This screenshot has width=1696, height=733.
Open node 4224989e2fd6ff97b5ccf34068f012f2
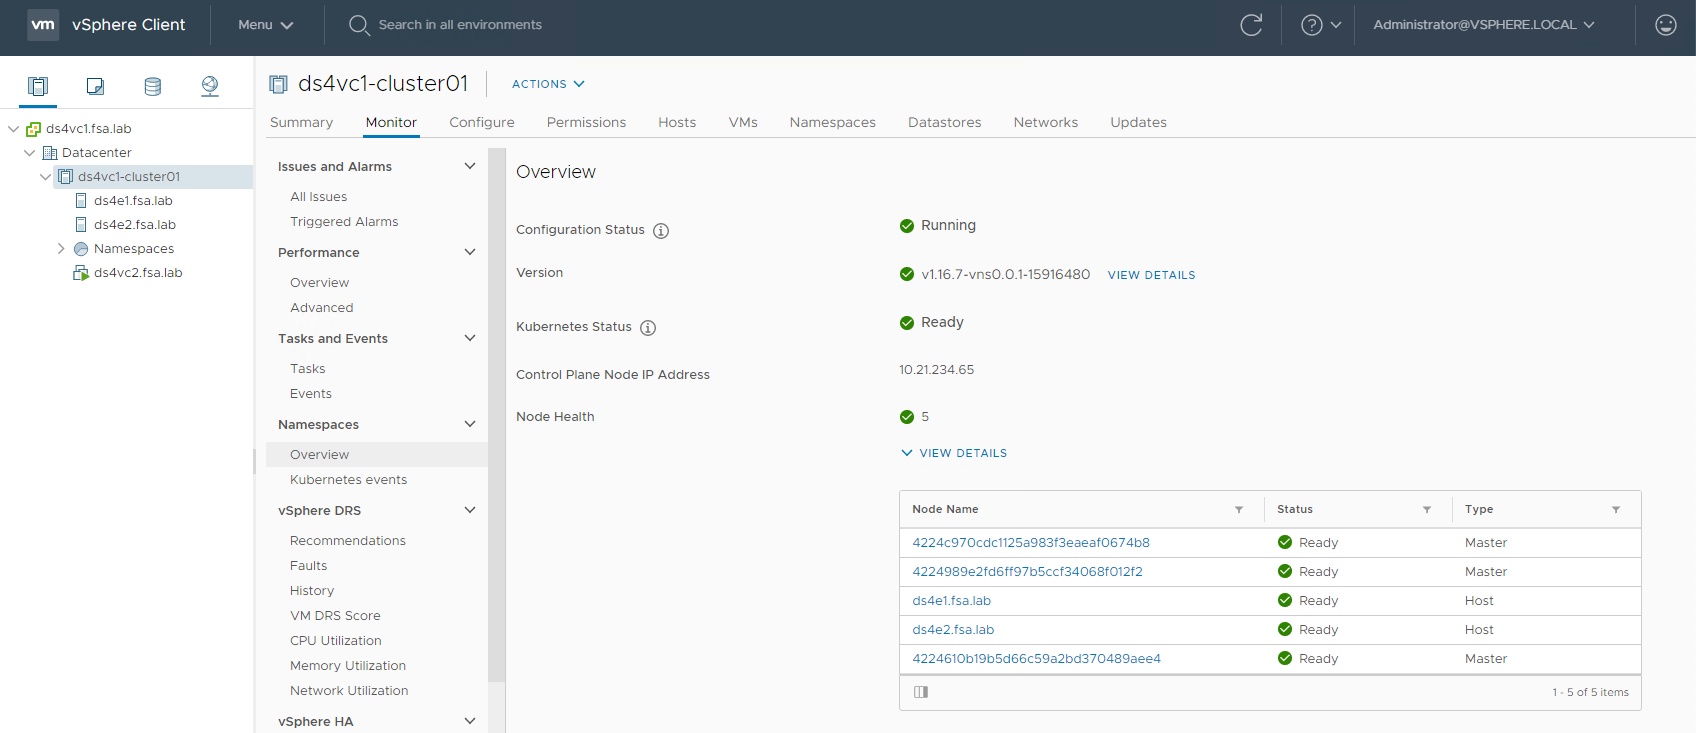pos(1027,572)
